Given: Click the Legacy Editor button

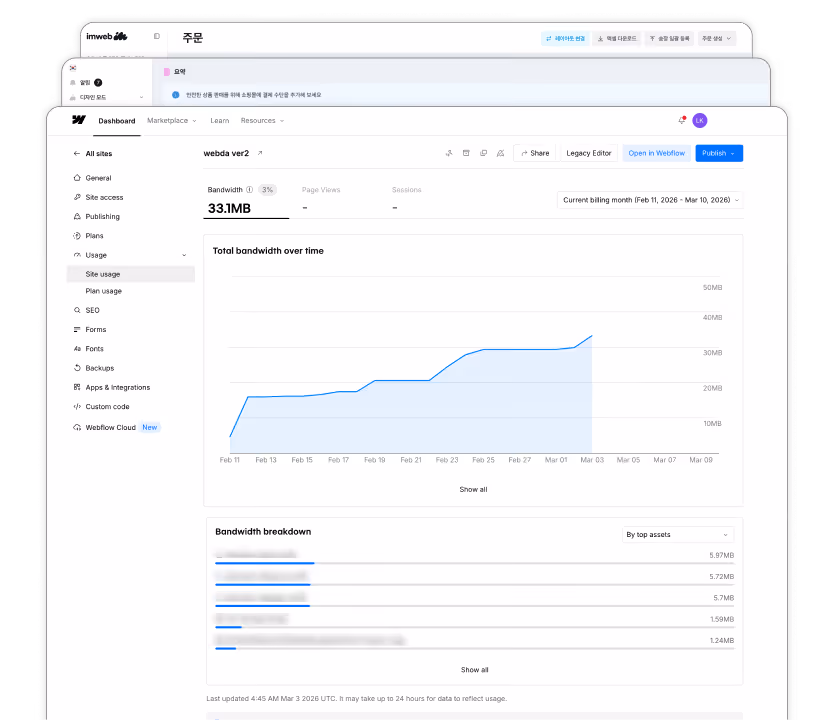Looking at the screenshot, I should click(589, 153).
